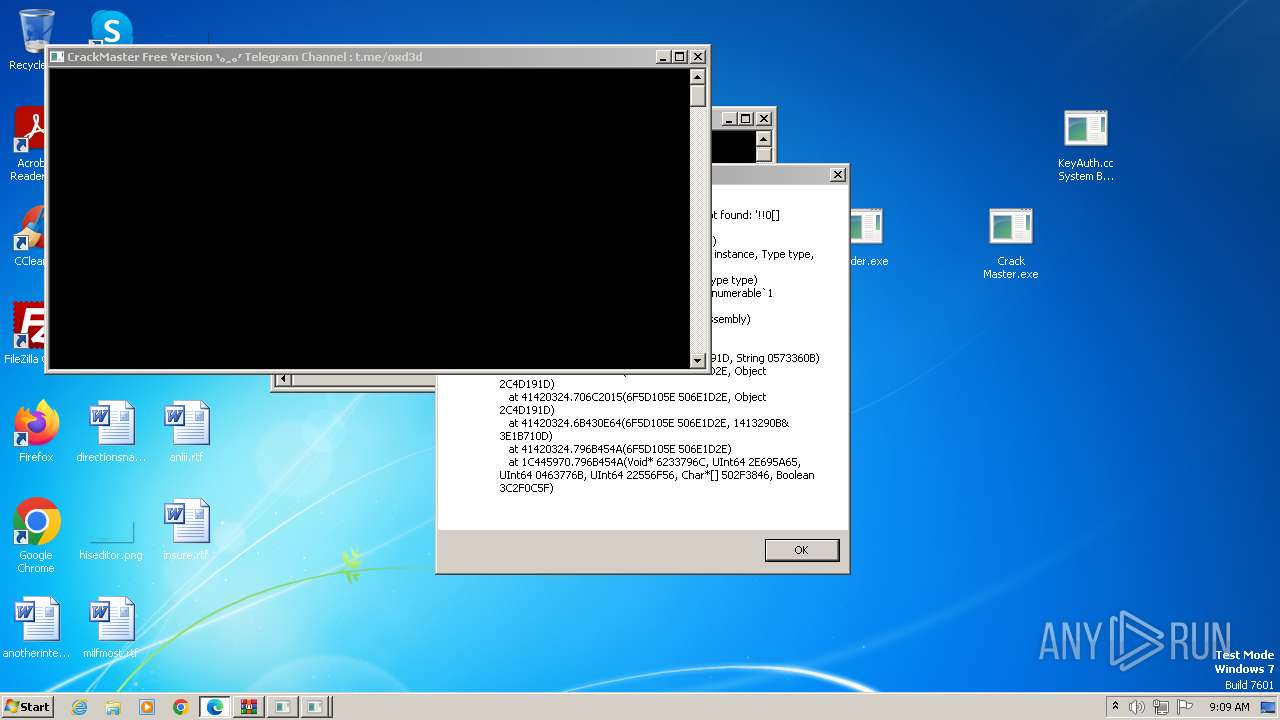
Task: Select the insure.rtf document icon
Action: pos(186,530)
